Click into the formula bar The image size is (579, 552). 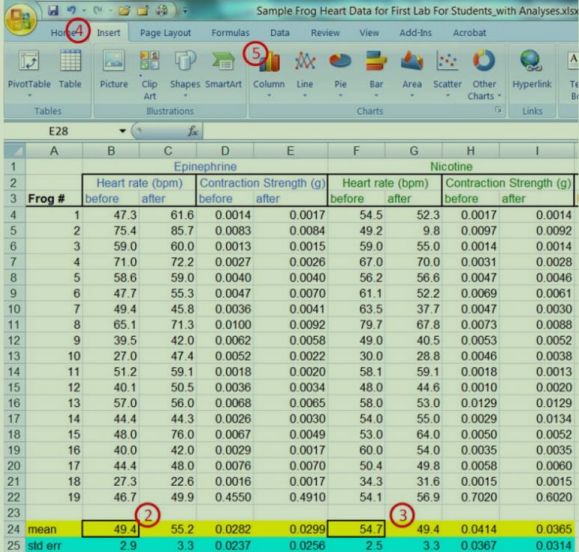pyautogui.click(x=391, y=131)
